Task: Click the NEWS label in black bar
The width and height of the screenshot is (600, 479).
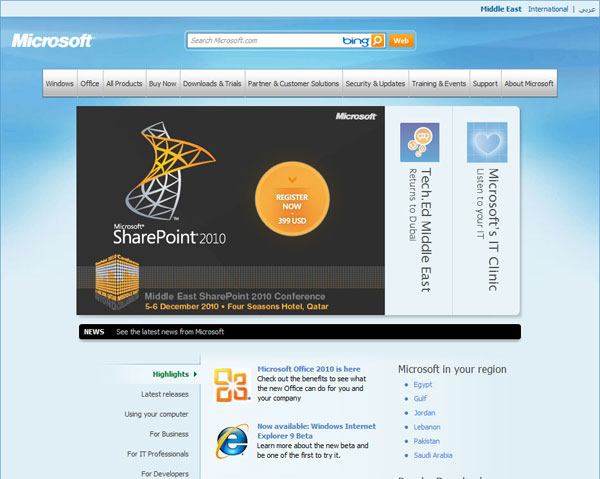Action: (x=94, y=332)
